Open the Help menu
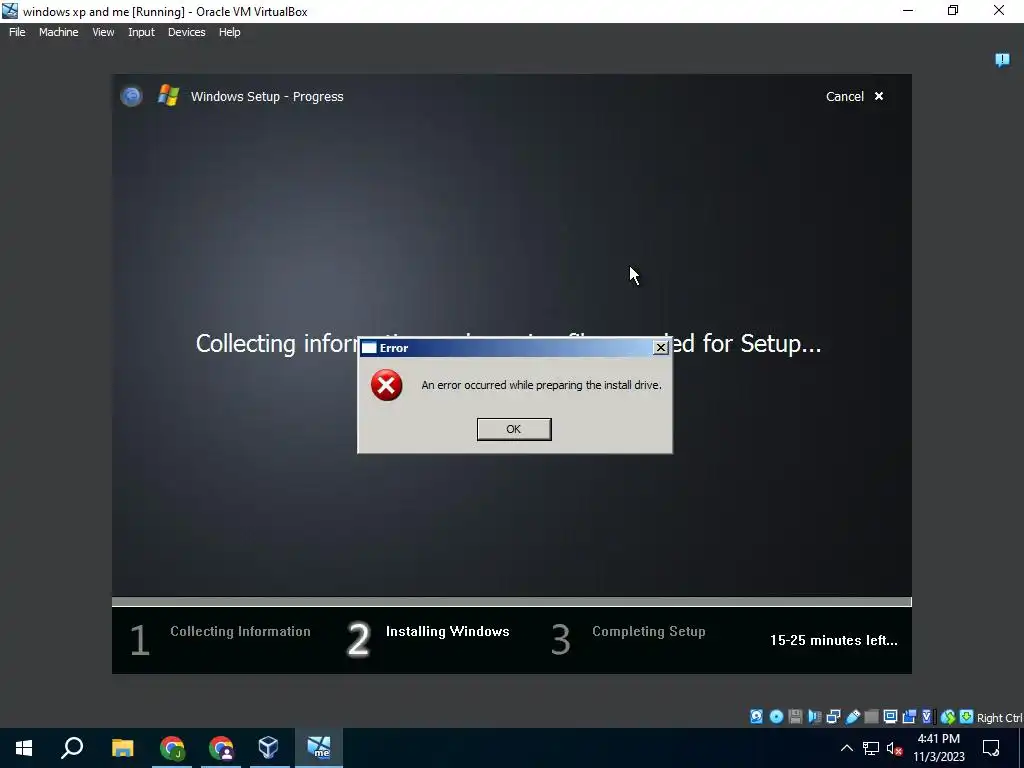The width and height of the screenshot is (1024, 768). click(x=229, y=32)
